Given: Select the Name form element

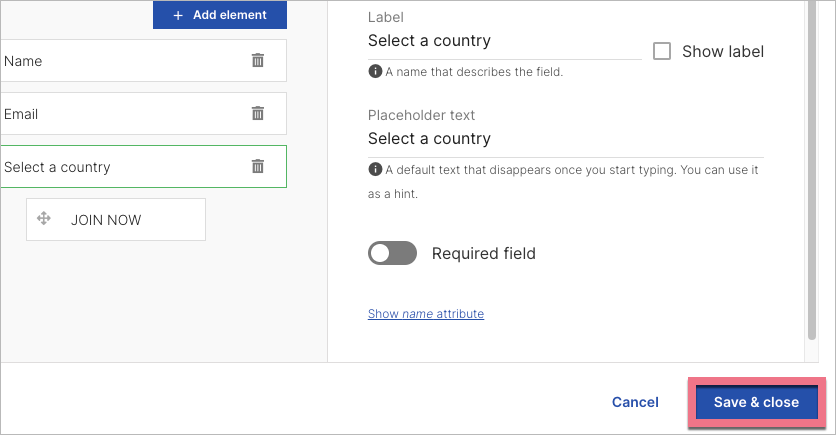Looking at the screenshot, I should tap(120, 61).
